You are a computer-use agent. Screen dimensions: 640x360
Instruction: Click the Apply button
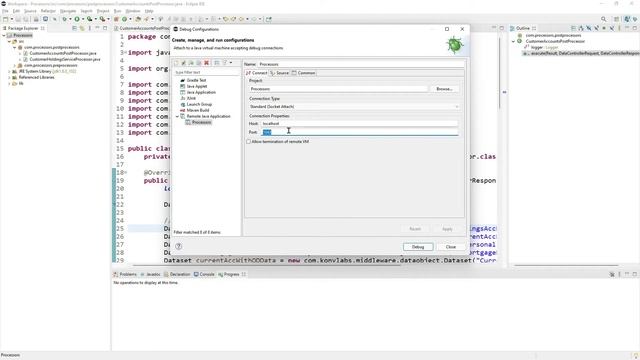tap(447, 229)
